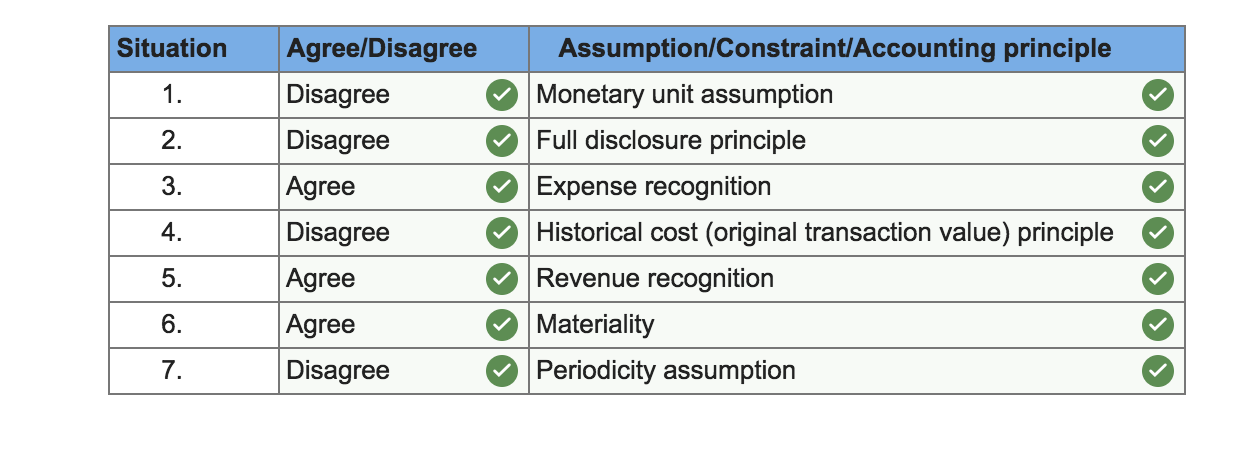Click the Situation column header
The height and width of the screenshot is (470, 1260).
(172, 49)
